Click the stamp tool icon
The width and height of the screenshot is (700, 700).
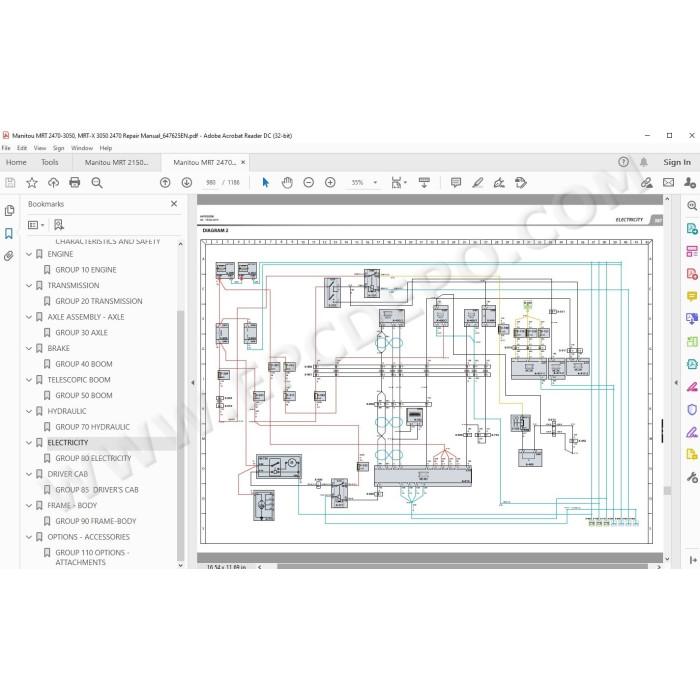(521, 183)
